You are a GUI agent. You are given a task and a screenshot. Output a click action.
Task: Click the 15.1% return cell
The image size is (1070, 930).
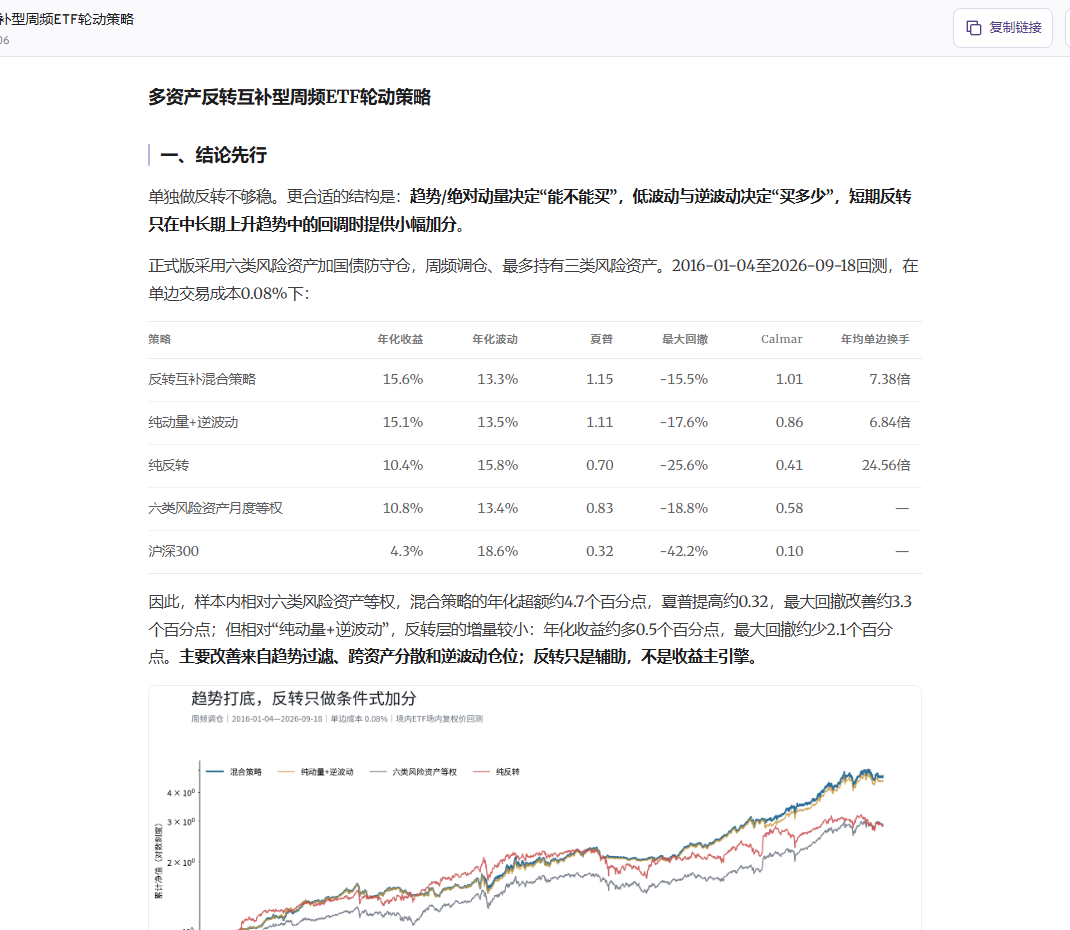click(403, 422)
